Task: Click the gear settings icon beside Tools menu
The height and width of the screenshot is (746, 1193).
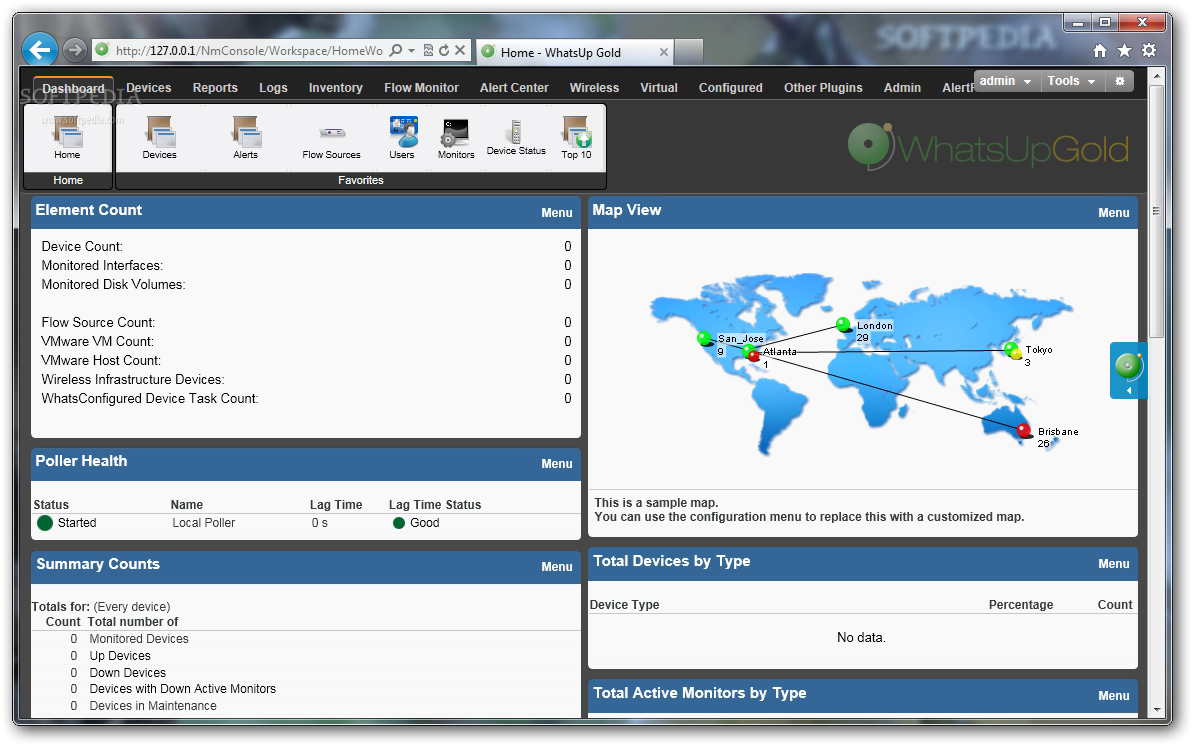Action: coord(1120,81)
